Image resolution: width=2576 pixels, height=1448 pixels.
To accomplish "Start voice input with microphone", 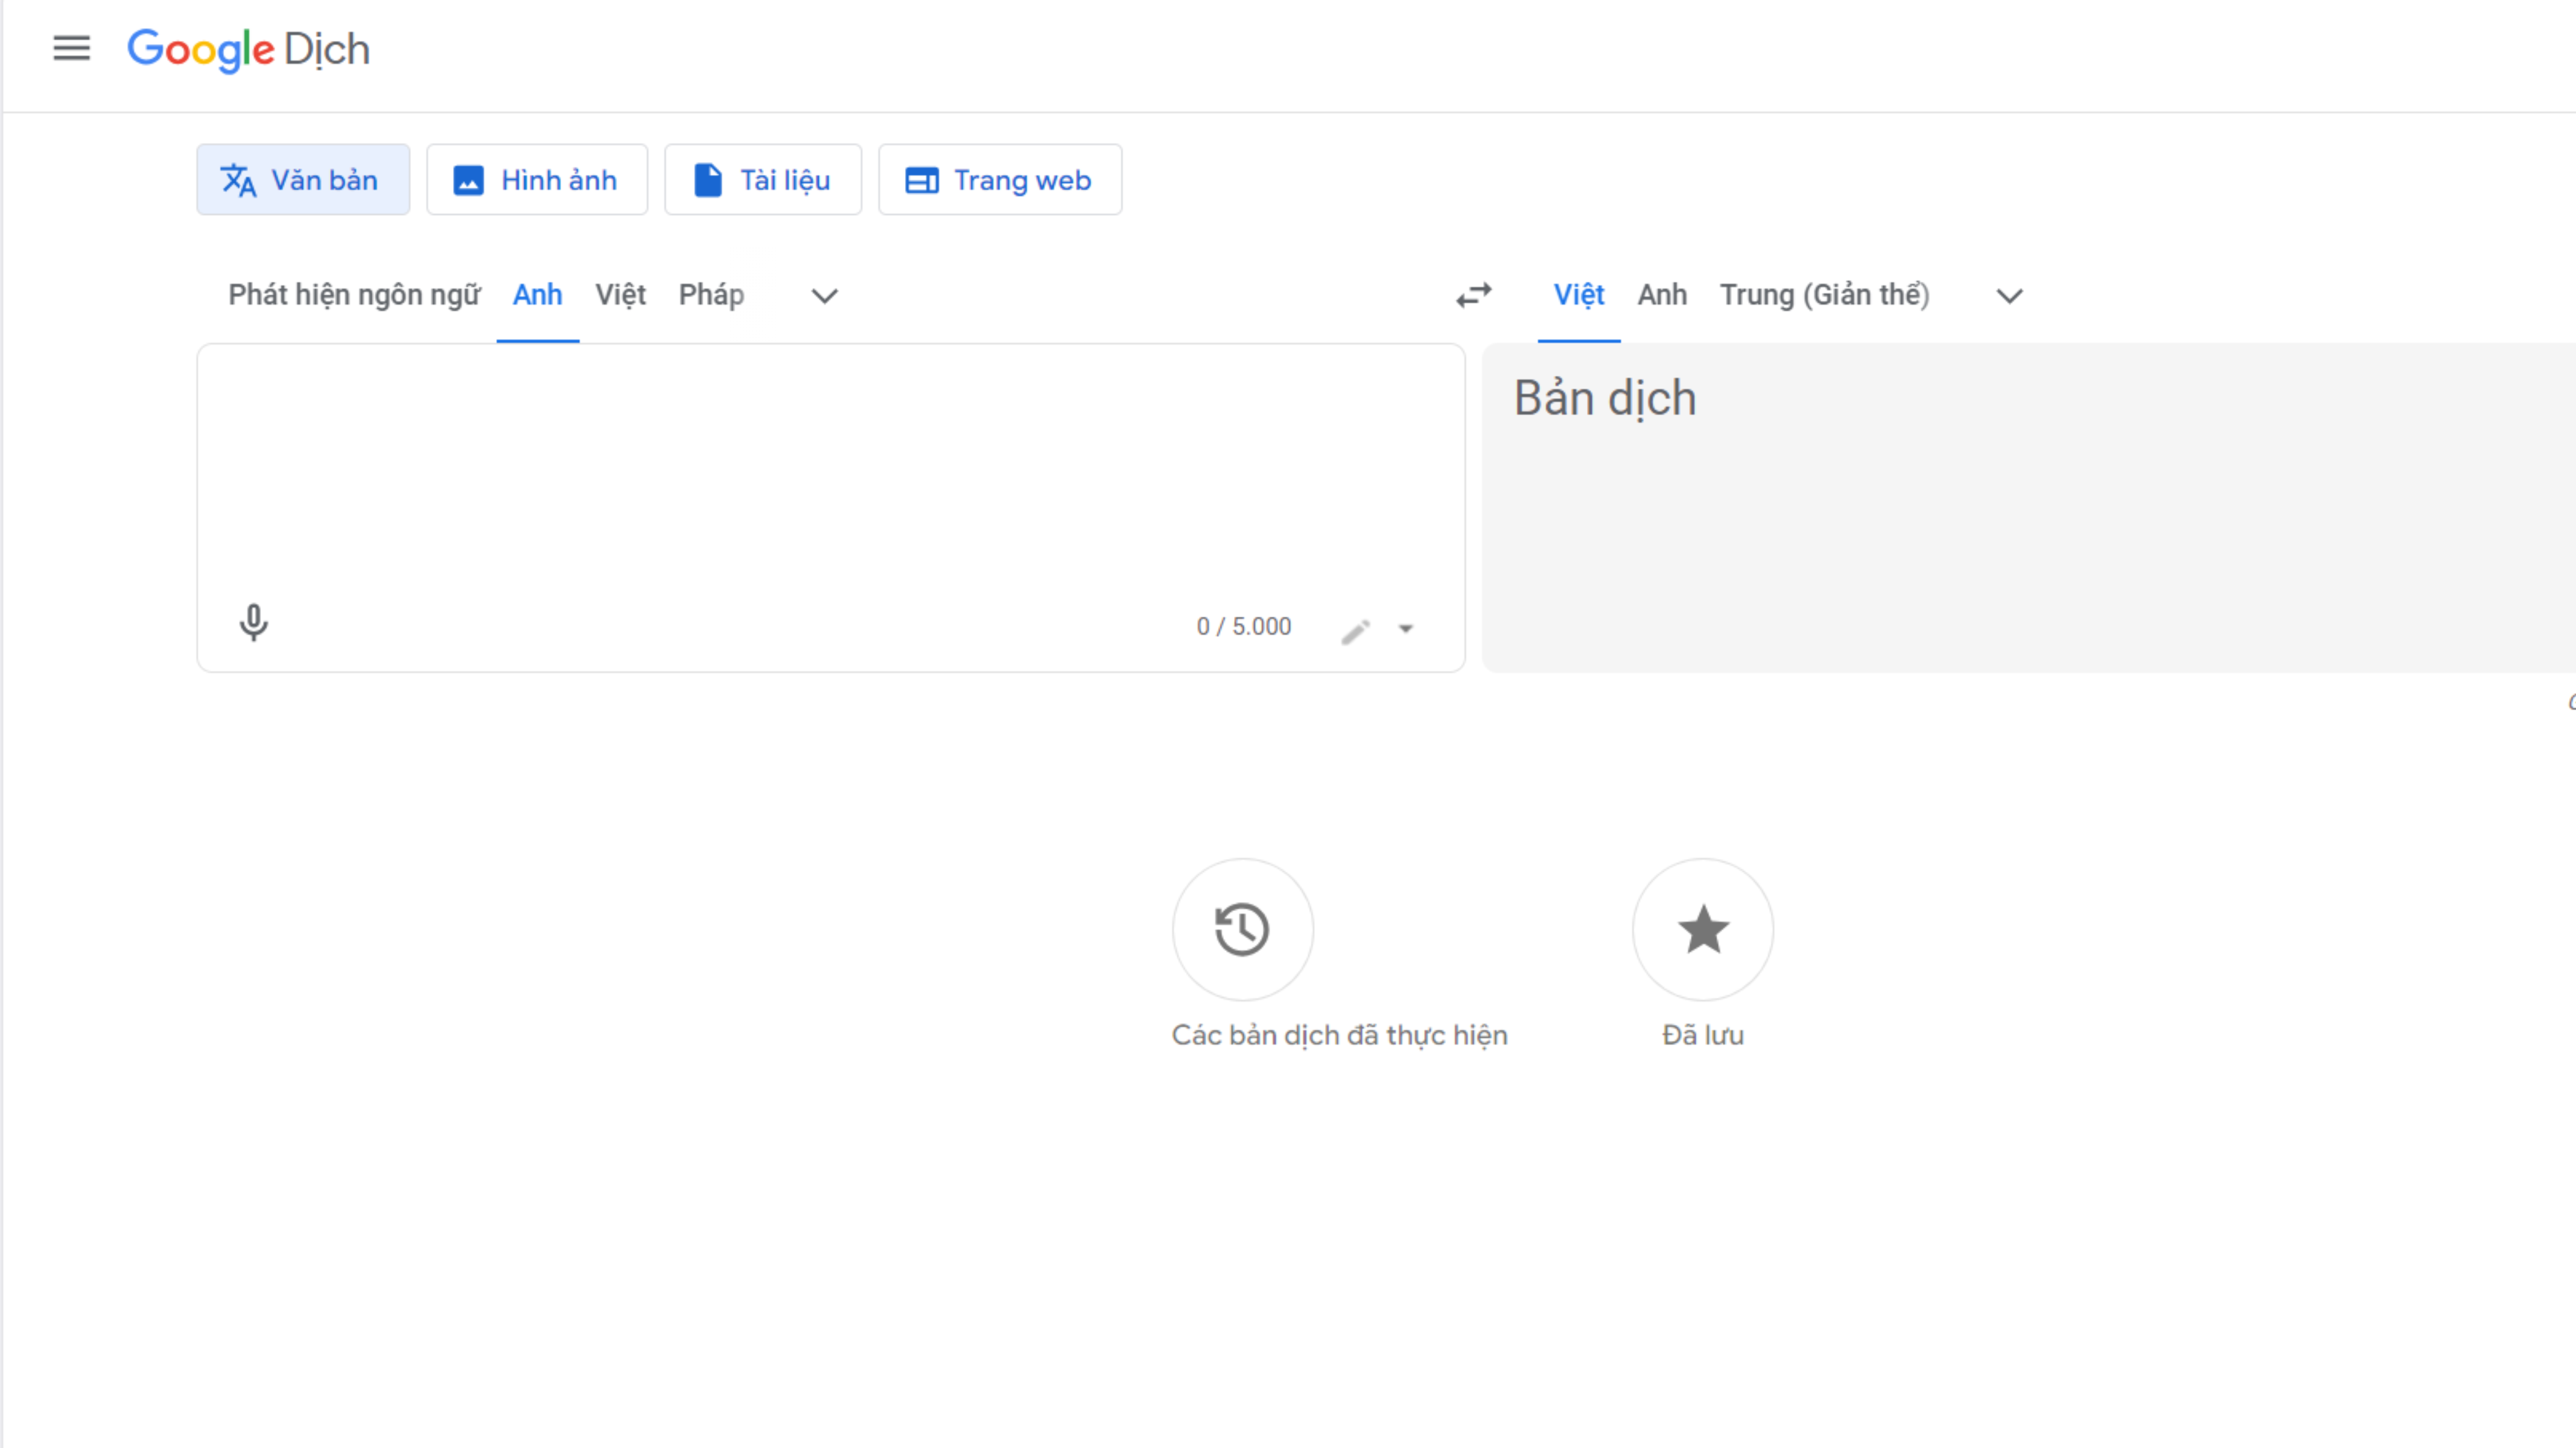I will [254, 623].
